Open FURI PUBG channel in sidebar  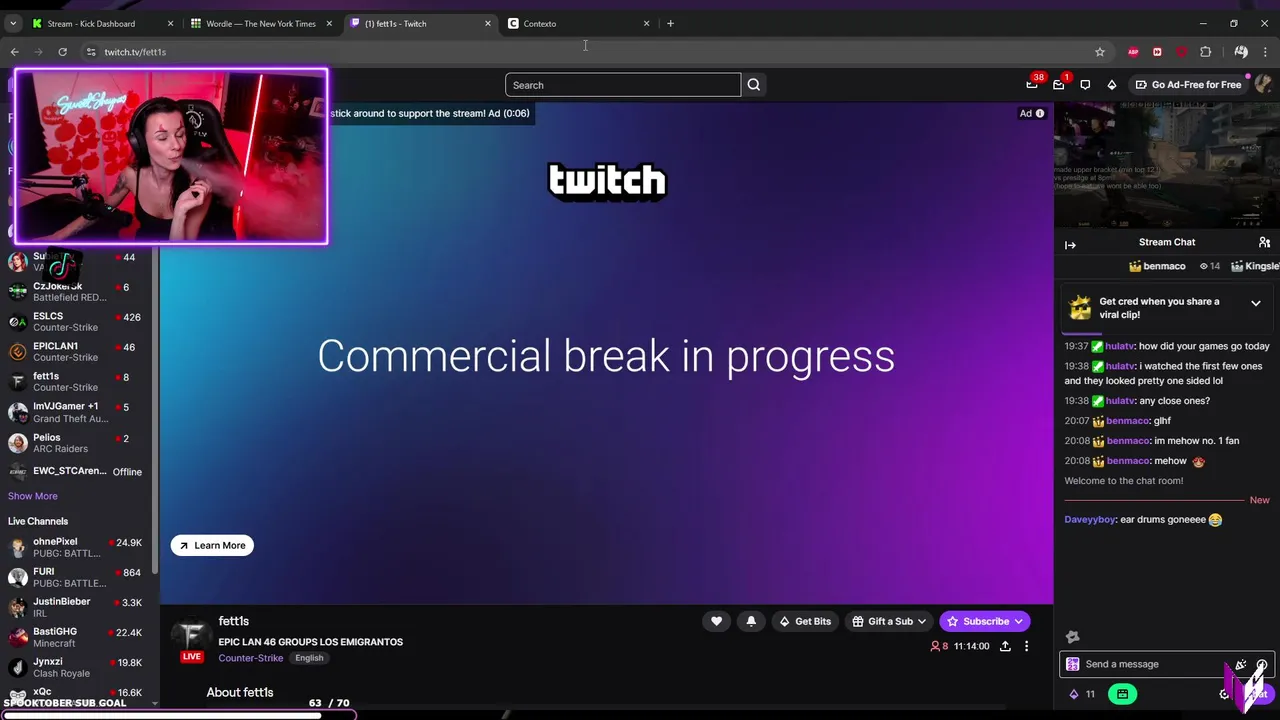(76, 577)
